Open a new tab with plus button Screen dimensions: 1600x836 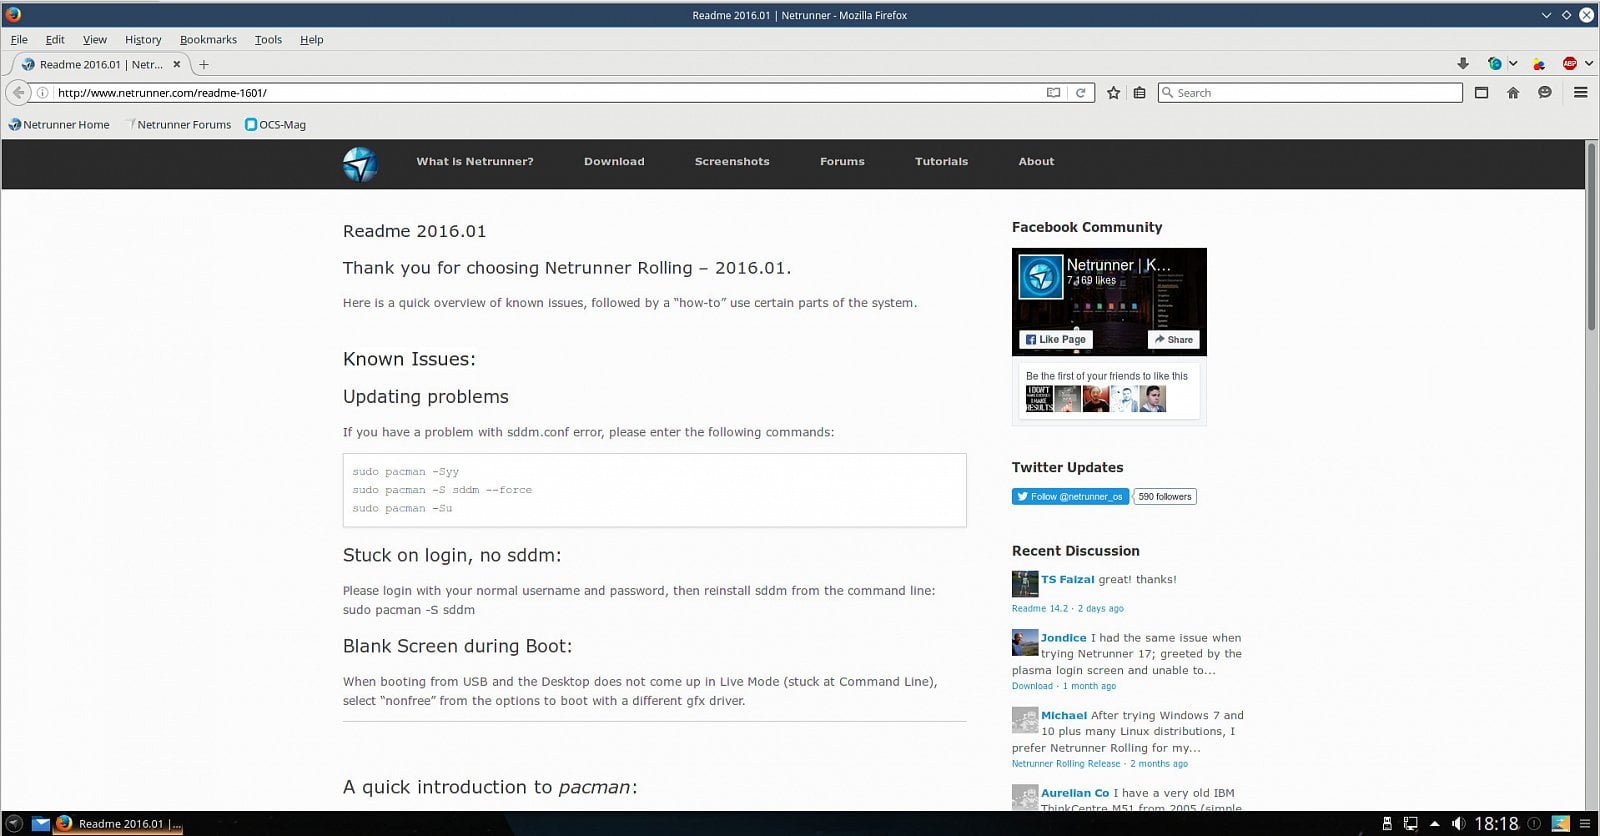(204, 64)
